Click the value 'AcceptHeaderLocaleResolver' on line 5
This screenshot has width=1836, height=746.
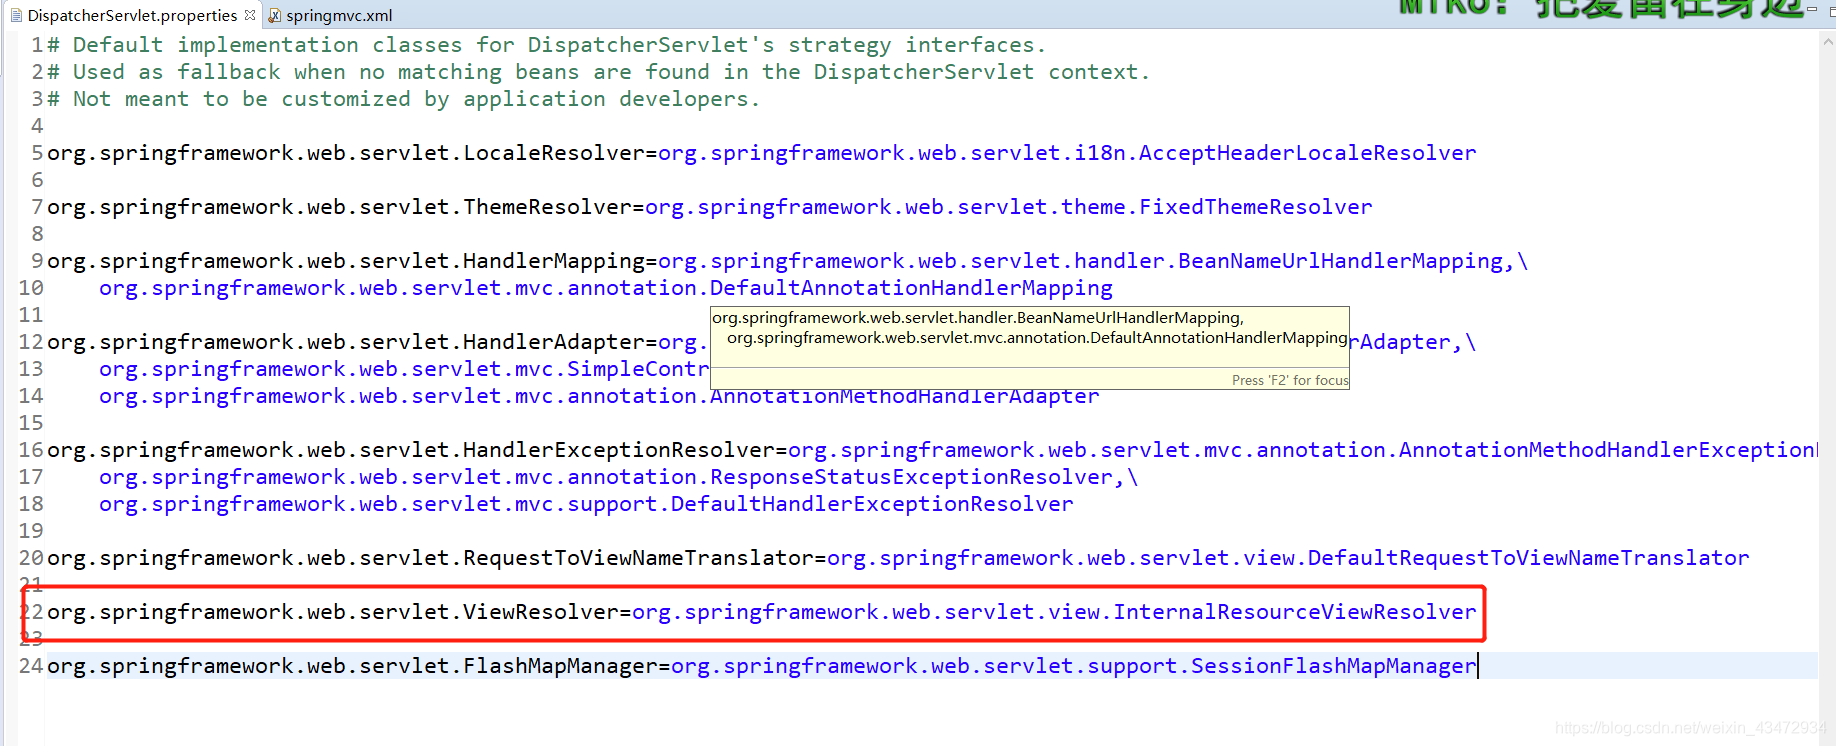tap(1307, 153)
